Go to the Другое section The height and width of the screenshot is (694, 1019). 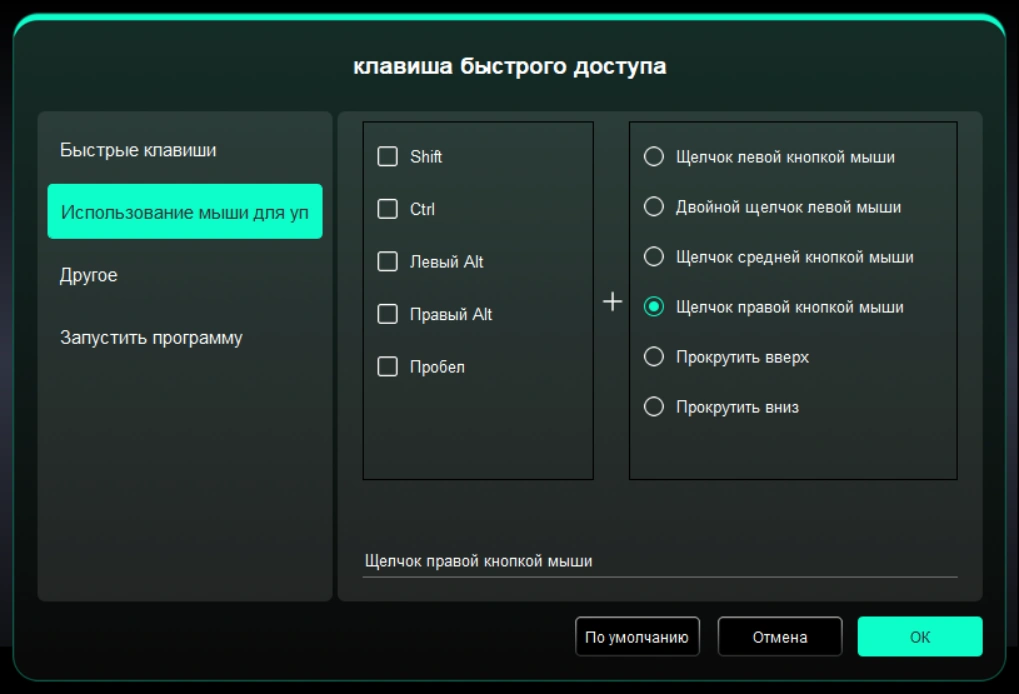point(89,275)
